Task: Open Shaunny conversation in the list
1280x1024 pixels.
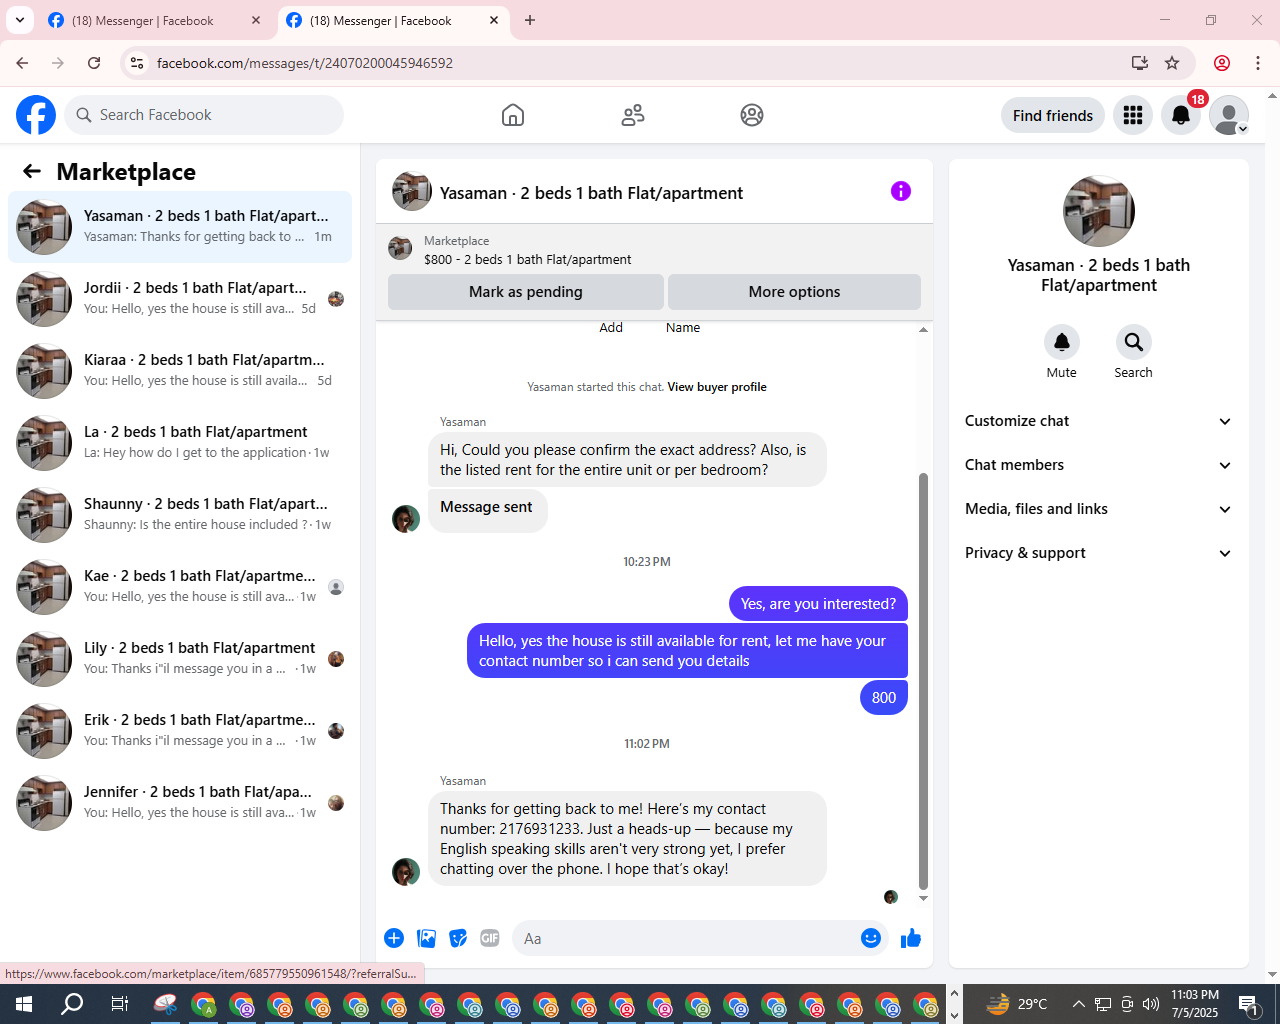Action: point(180,515)
